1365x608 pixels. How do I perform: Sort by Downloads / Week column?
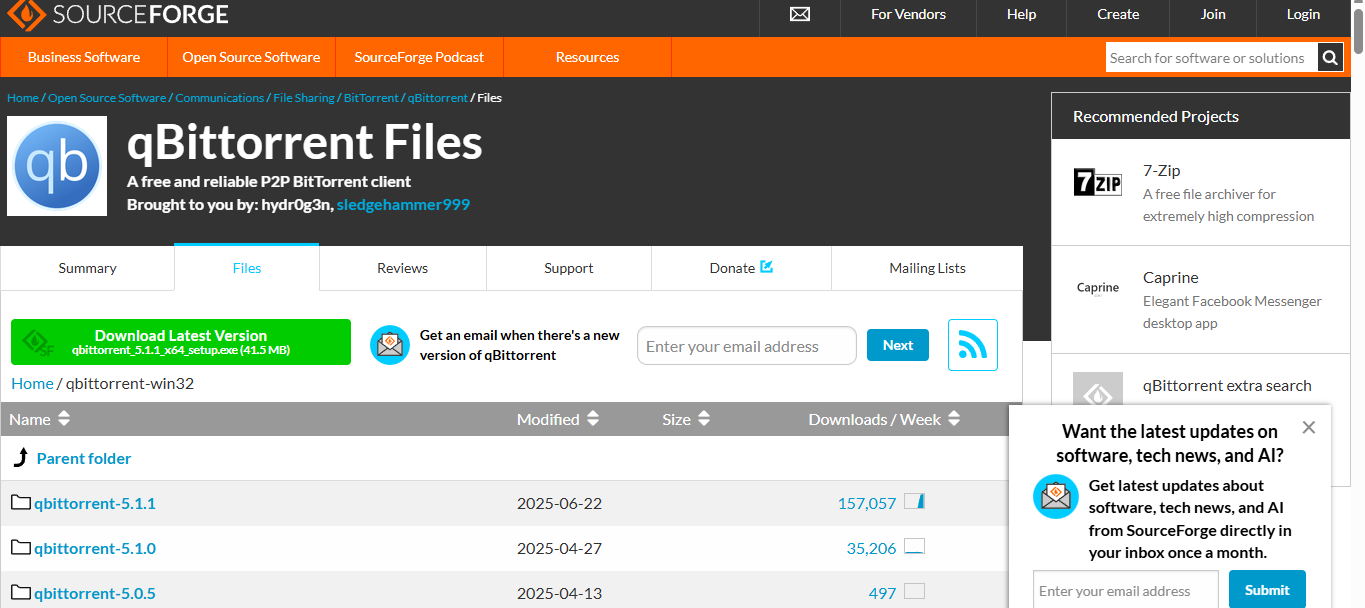coord(884,419)
